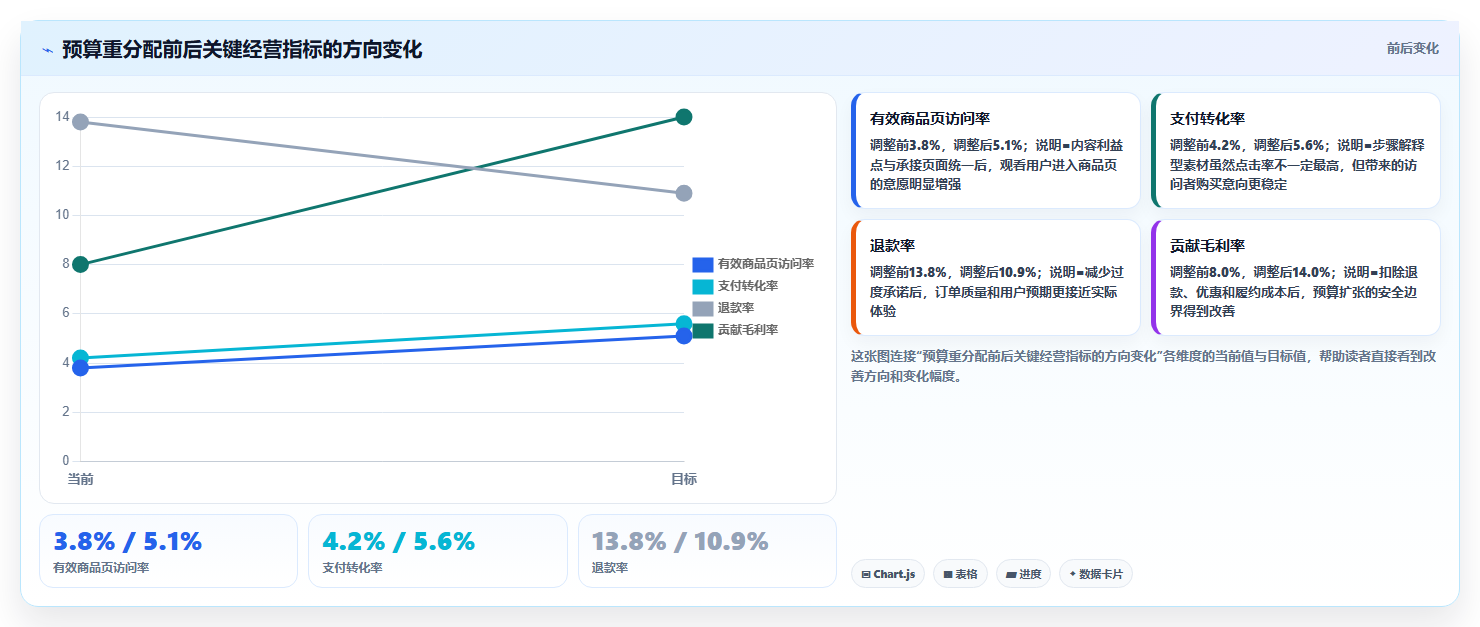Click the title 预算重分配前后关键经营指标的方向变化
Viewport: 1480px width, 627px height.
click(242, 50)
